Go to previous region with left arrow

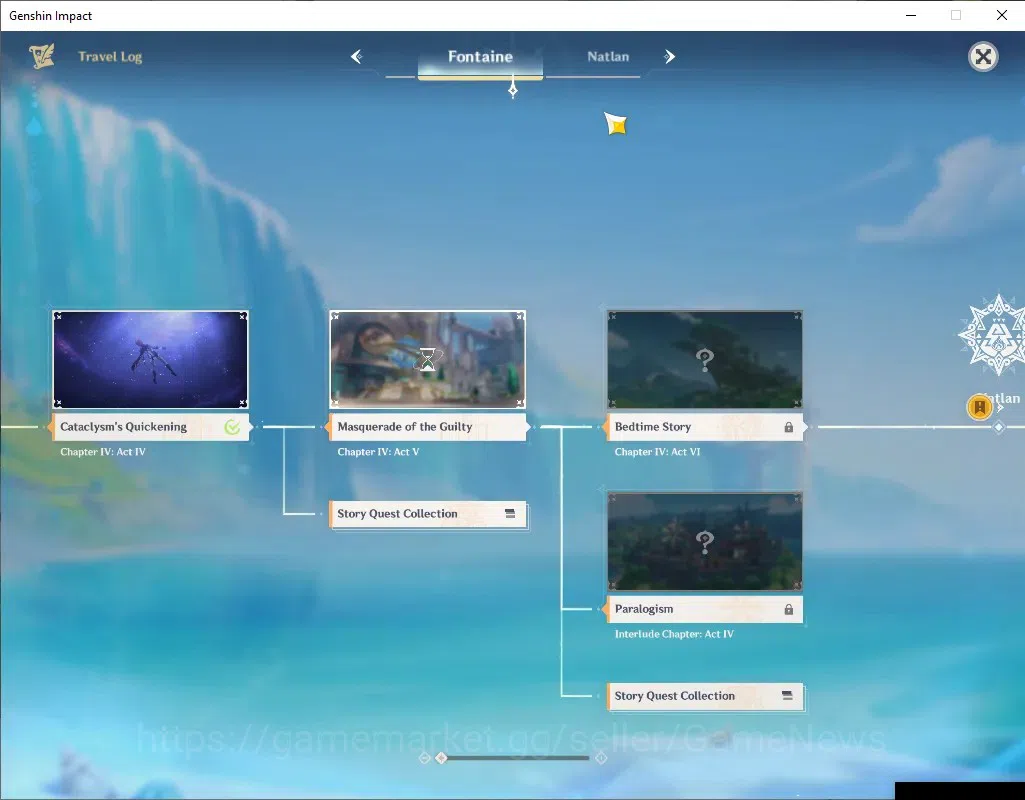[356, 57]
